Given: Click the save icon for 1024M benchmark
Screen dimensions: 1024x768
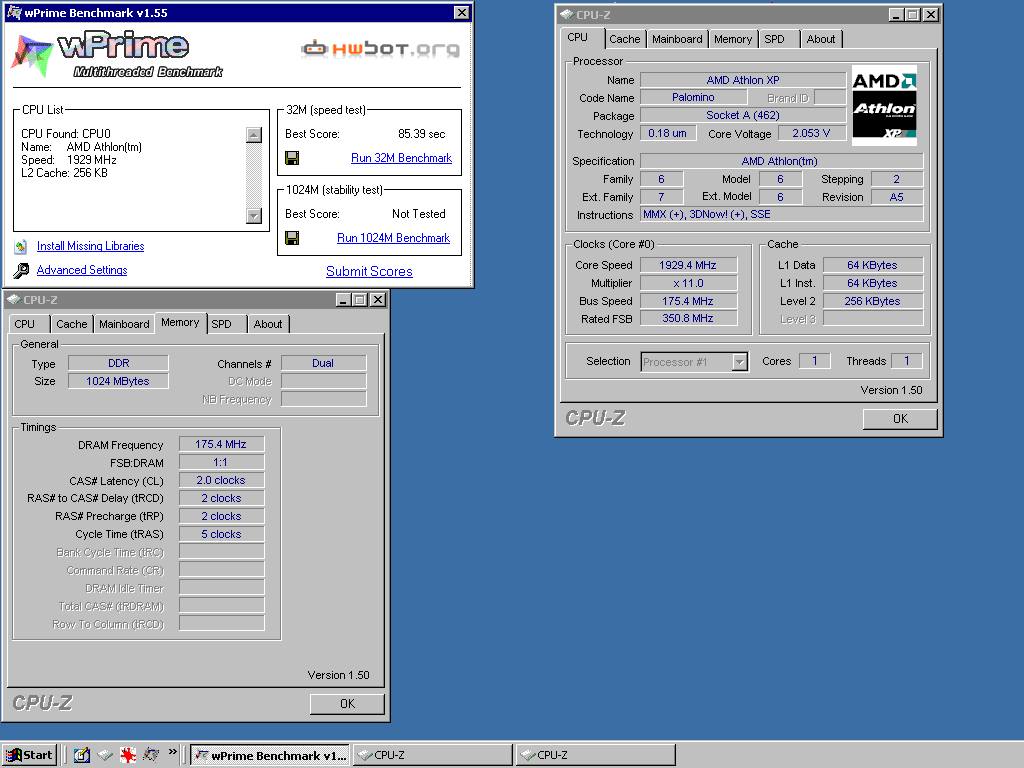Looking at the screenshot, I should pyautogui.click(x=292, y=238).
